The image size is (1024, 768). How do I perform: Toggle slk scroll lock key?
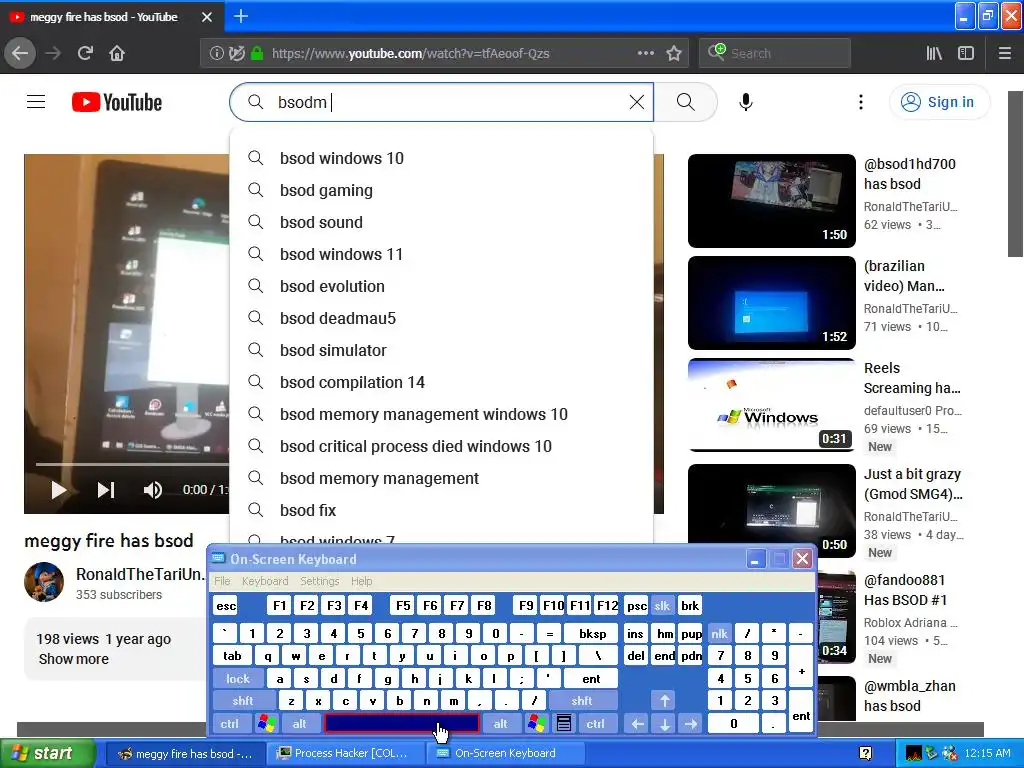click(x=662, y=605)
